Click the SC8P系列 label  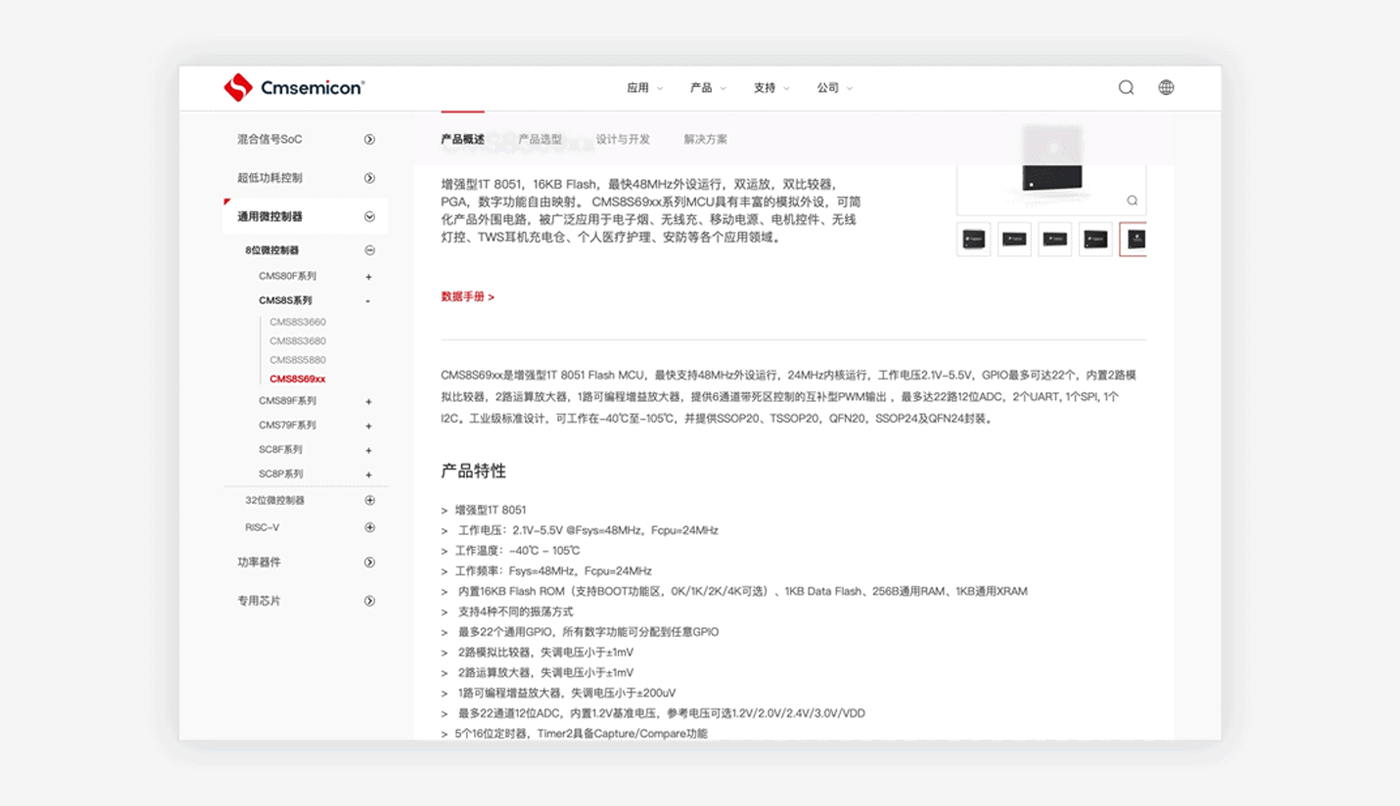click(281, 474)
